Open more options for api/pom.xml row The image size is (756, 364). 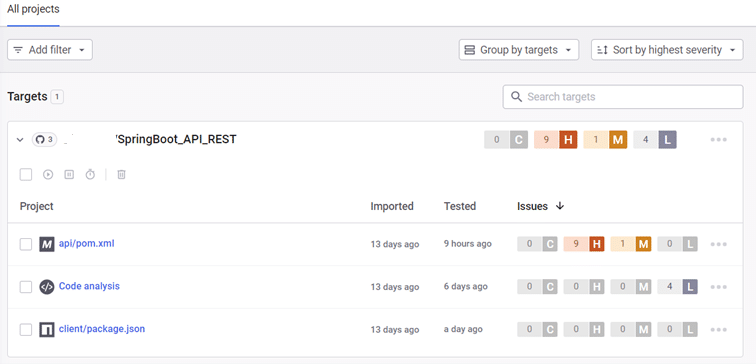(x=718, y=244)
